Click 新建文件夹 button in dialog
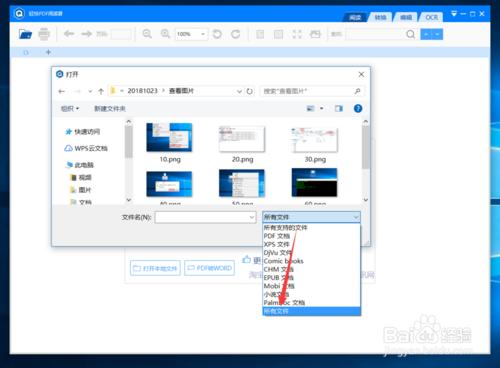The image size is (500, 368). coord(110,108)
